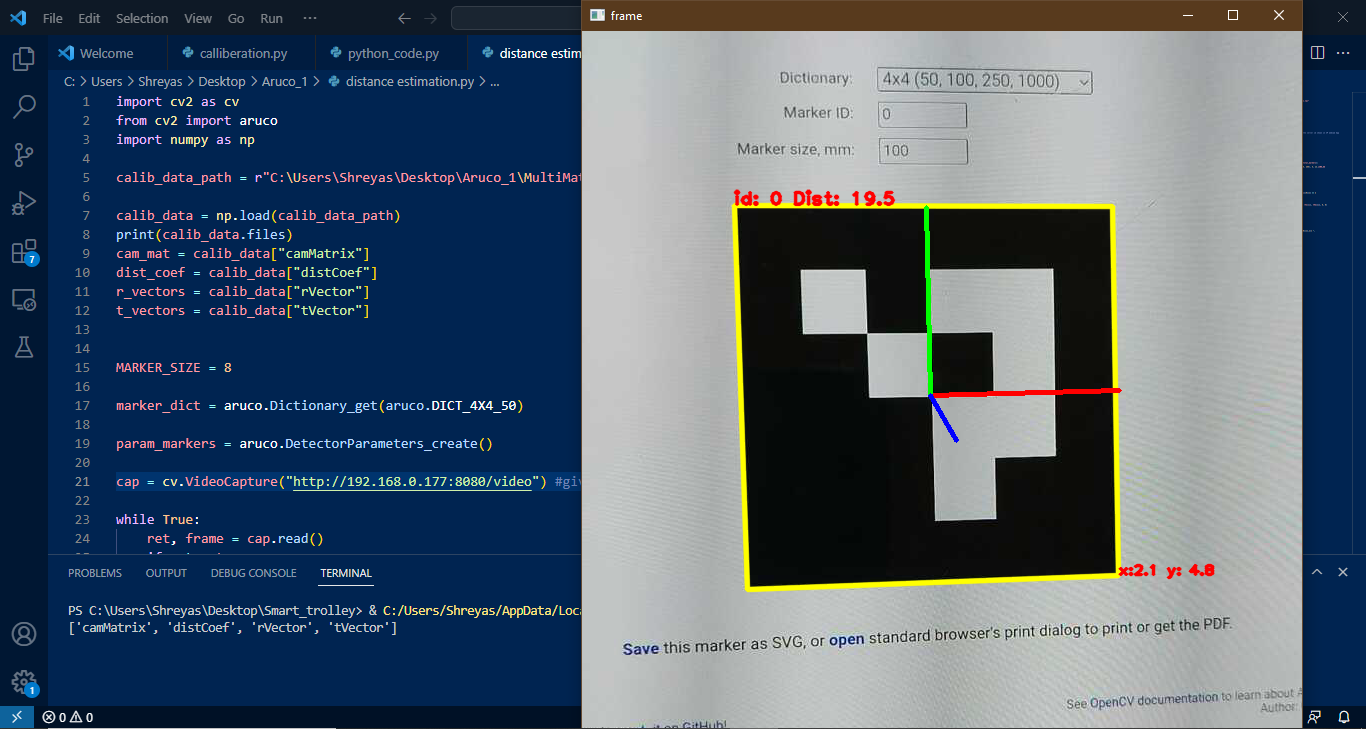Open the Selection menu
Viewport: 1366px width, 729px height.
click(x=142, y=18)
